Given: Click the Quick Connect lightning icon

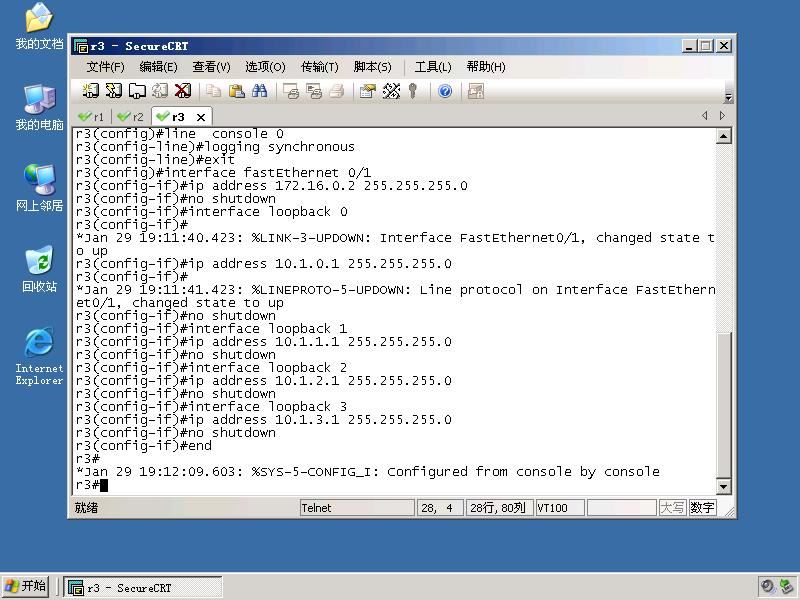Looking at the screenshot, I should pos(113,91).
